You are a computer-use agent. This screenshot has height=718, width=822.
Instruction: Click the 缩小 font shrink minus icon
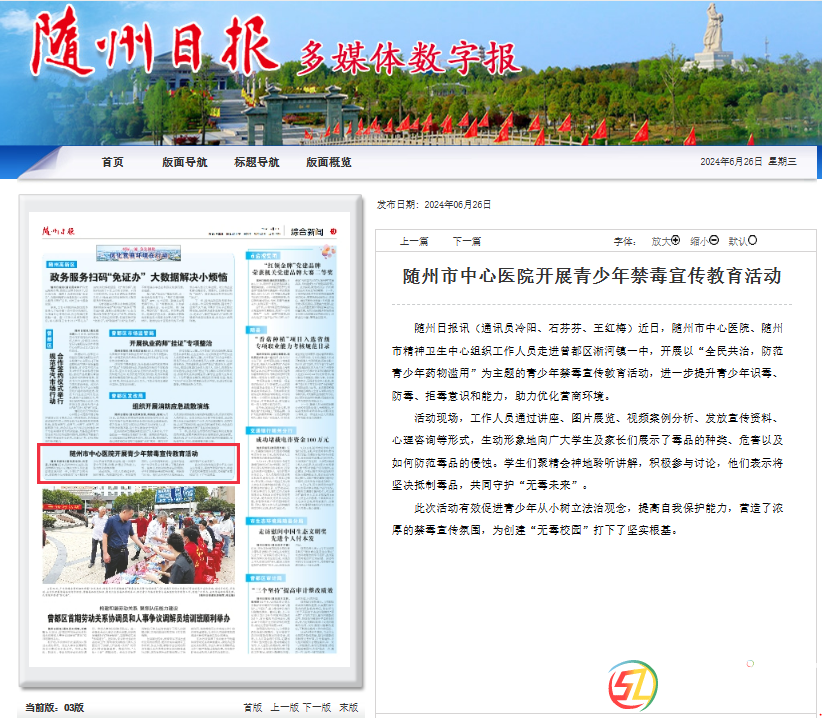point(714,240)
